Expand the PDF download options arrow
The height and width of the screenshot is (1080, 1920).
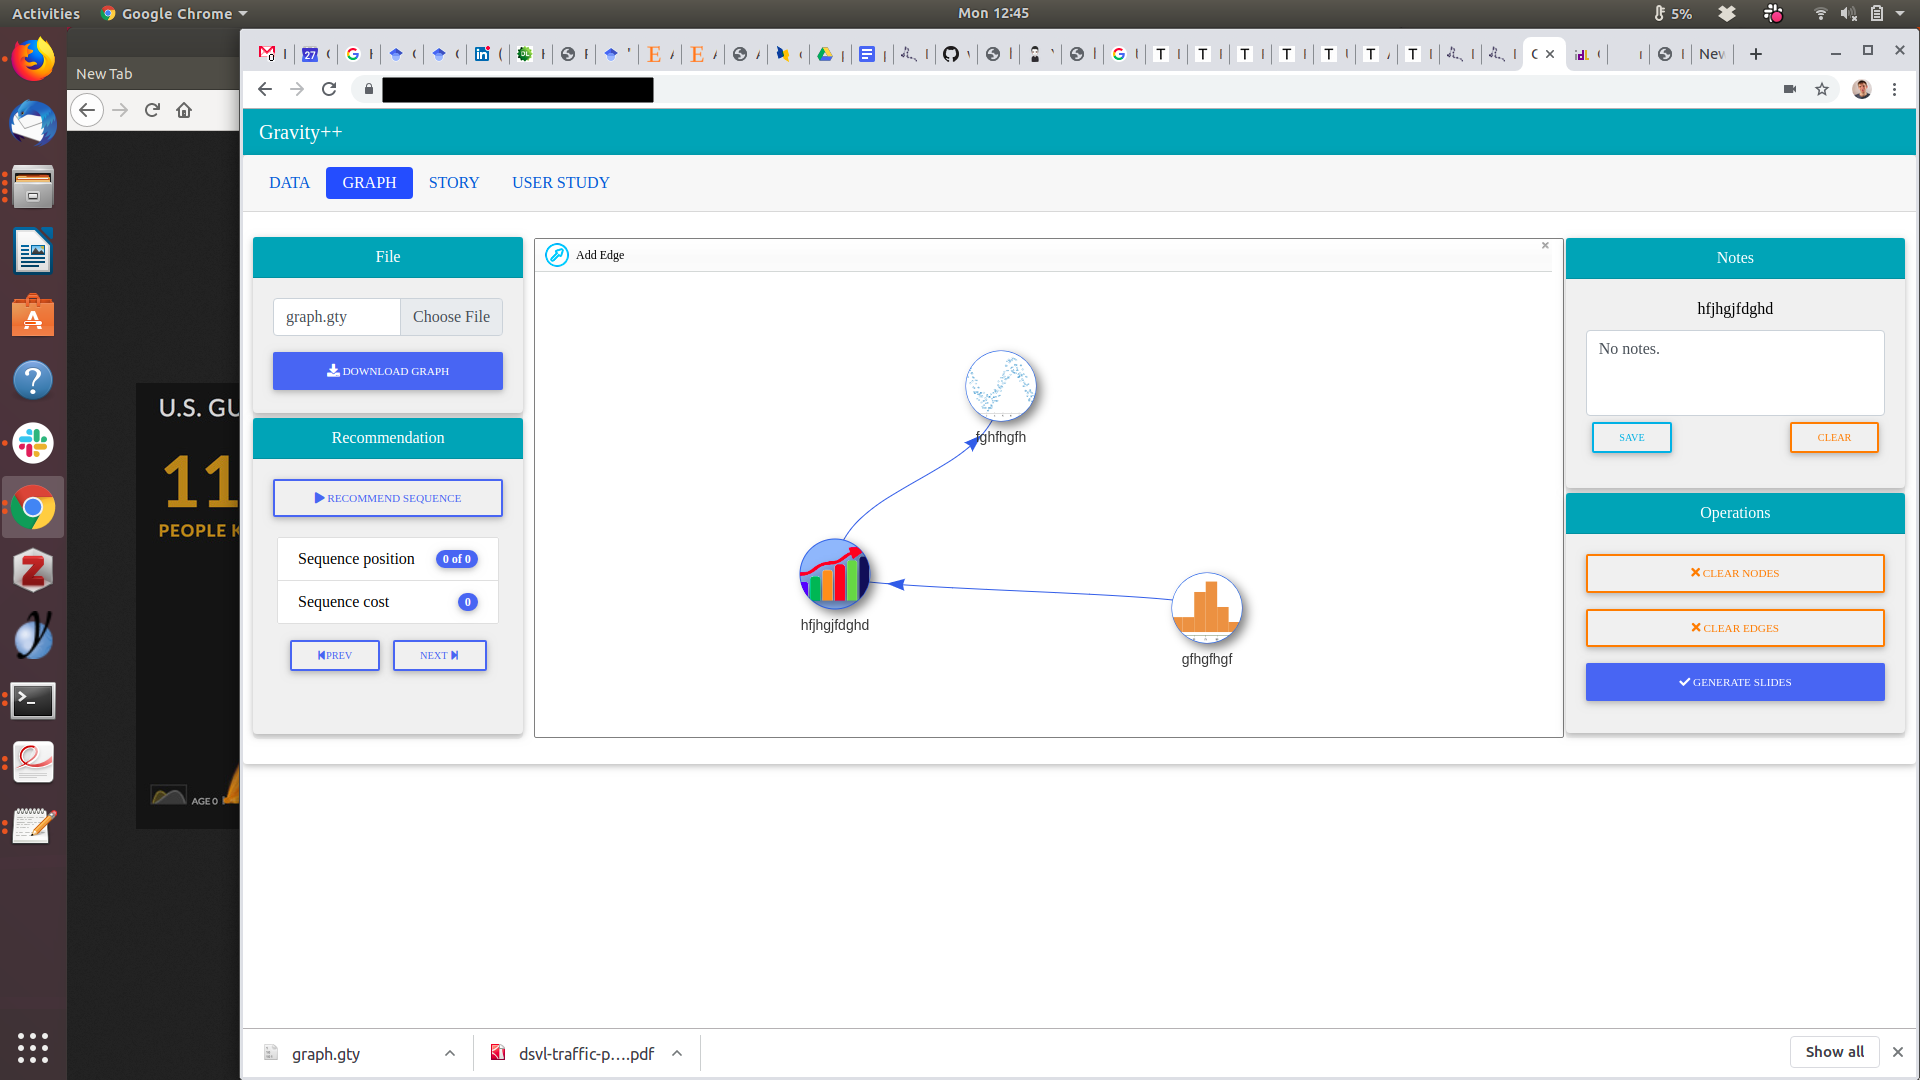pyautogui.click(x=677, y=1053)
